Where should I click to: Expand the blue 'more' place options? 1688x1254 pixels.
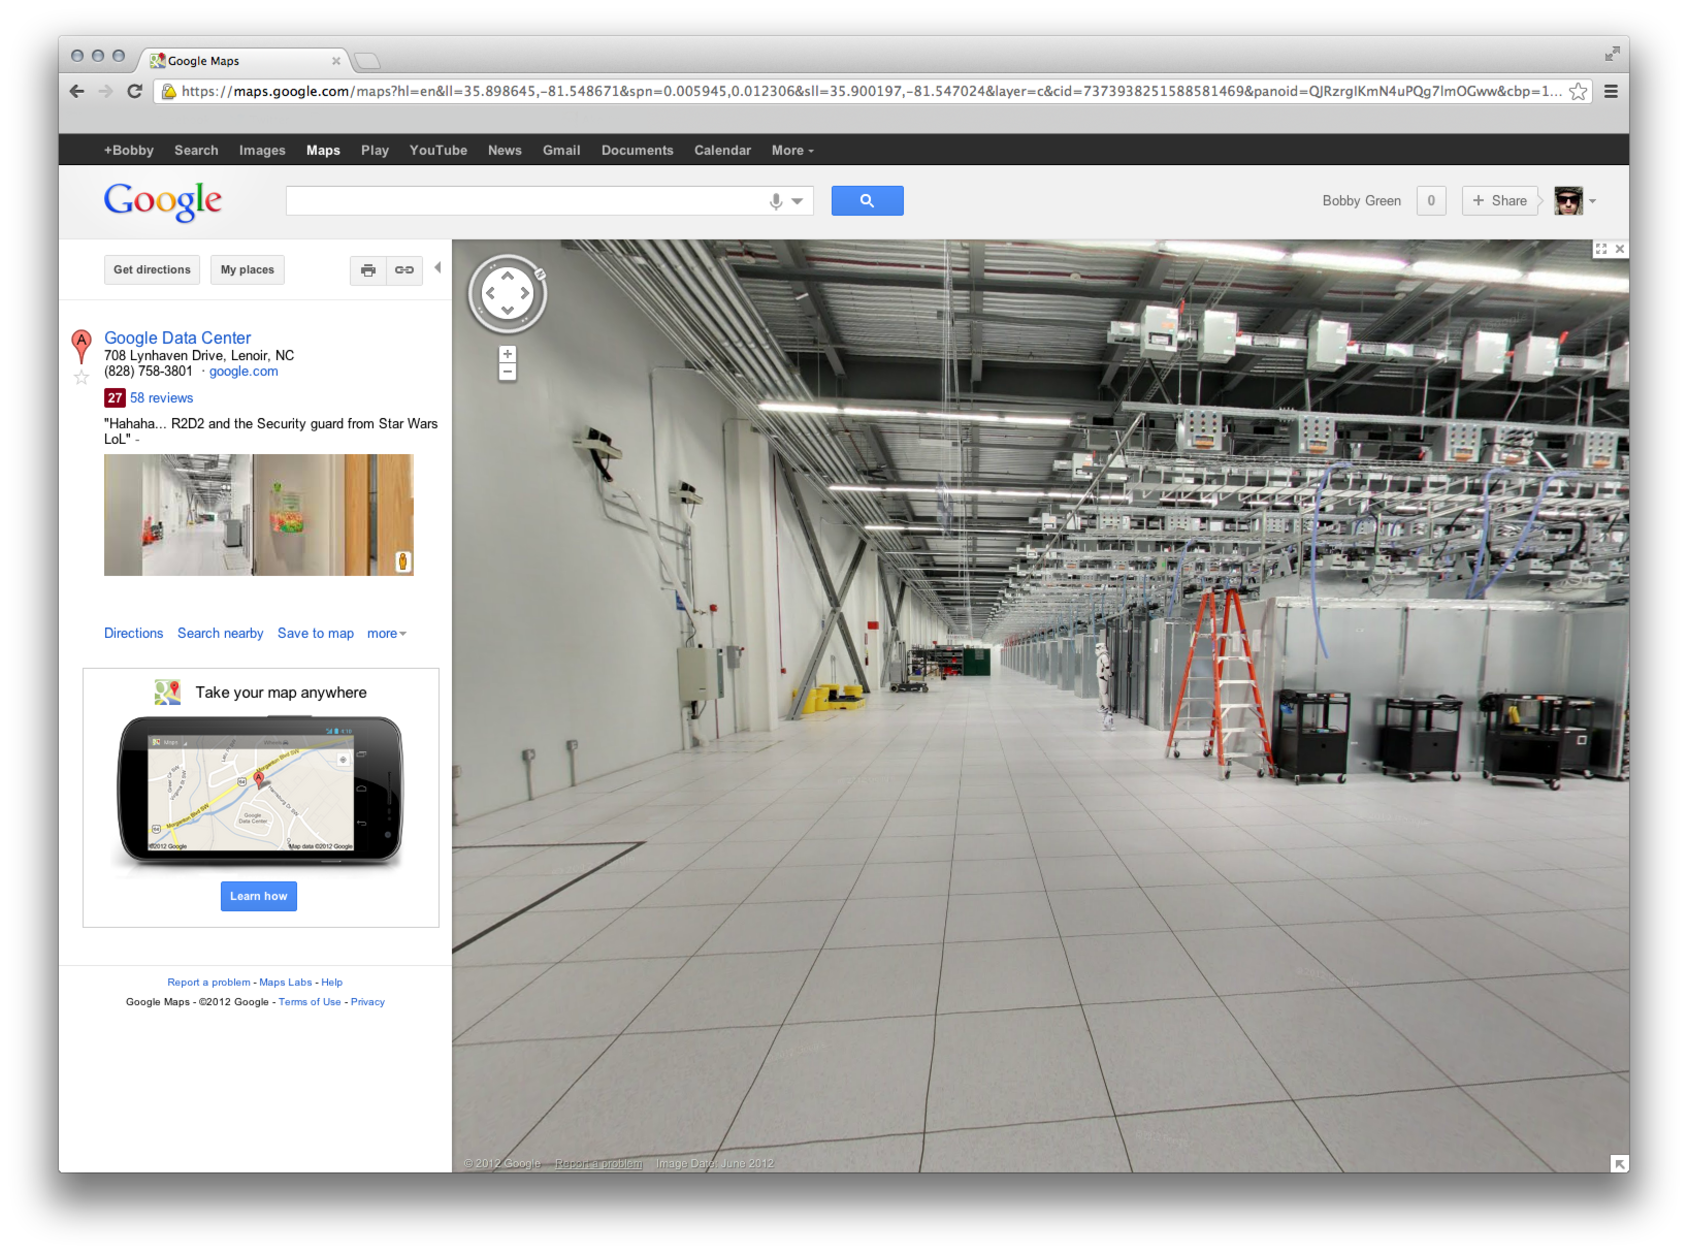click(386, 633)
